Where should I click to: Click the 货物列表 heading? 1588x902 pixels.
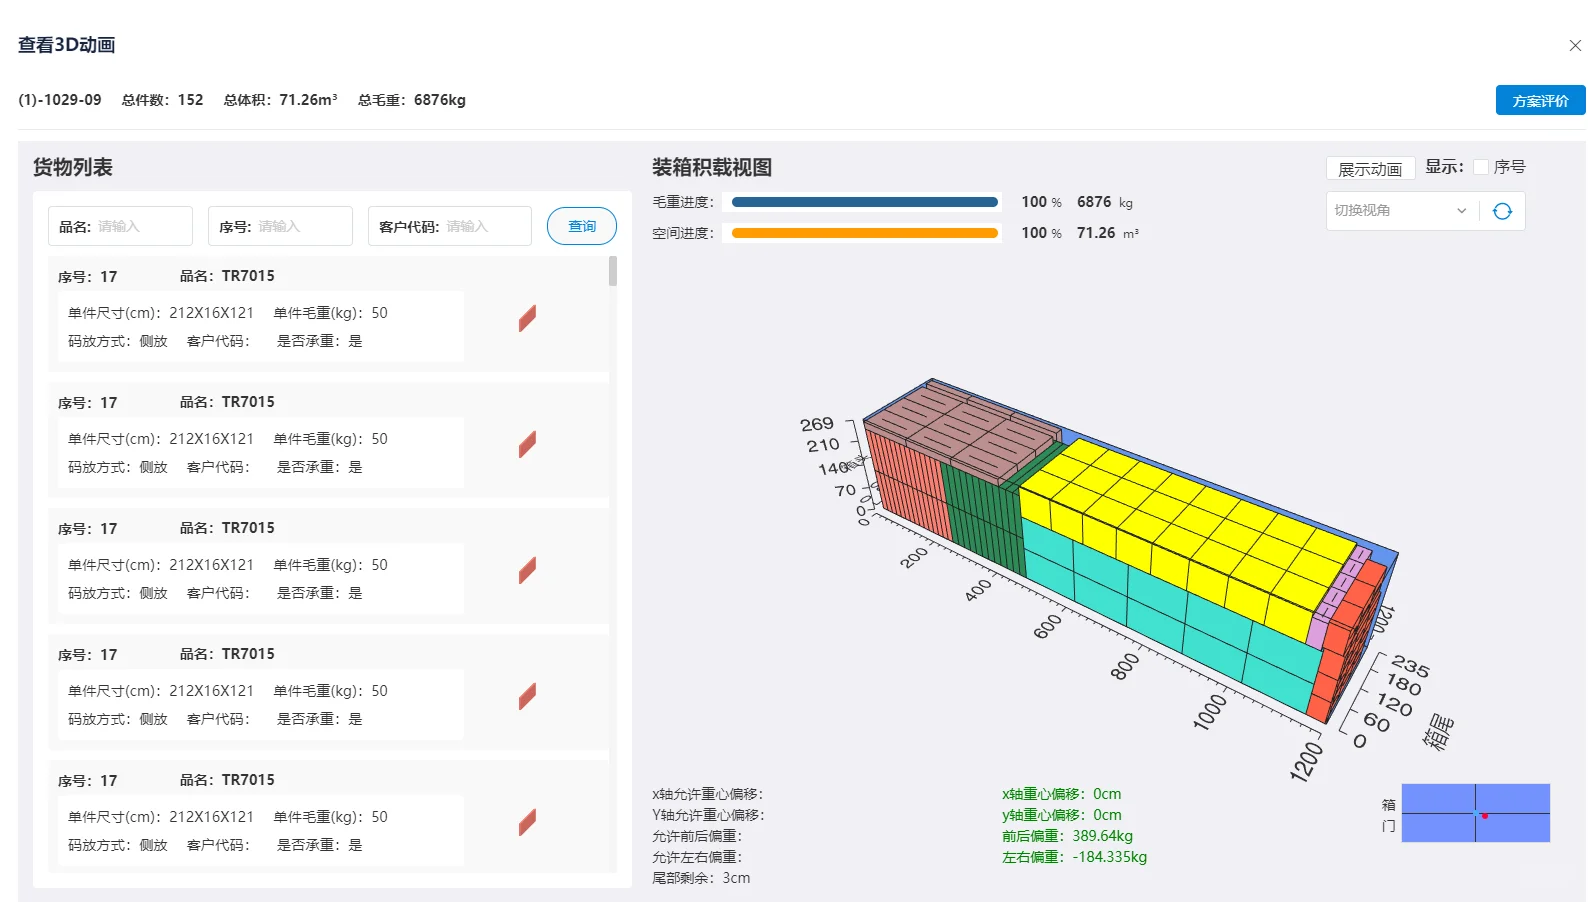(72, 167)
